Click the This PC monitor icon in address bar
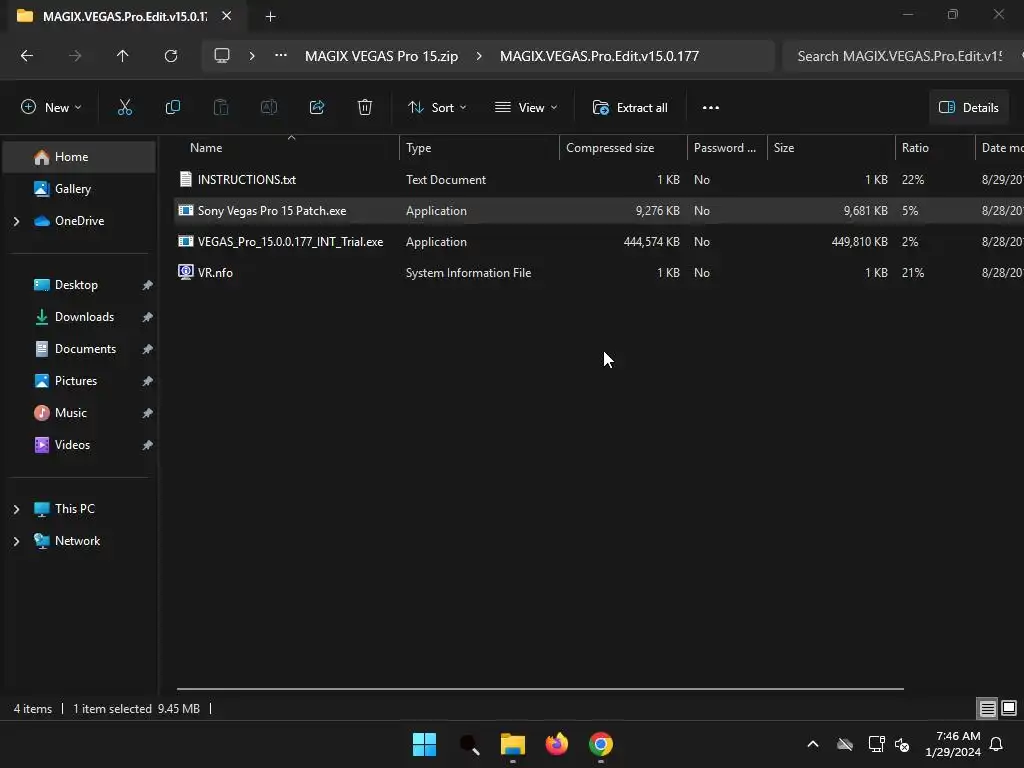This screenshot has width=1024, height=768. coord(222,56)
